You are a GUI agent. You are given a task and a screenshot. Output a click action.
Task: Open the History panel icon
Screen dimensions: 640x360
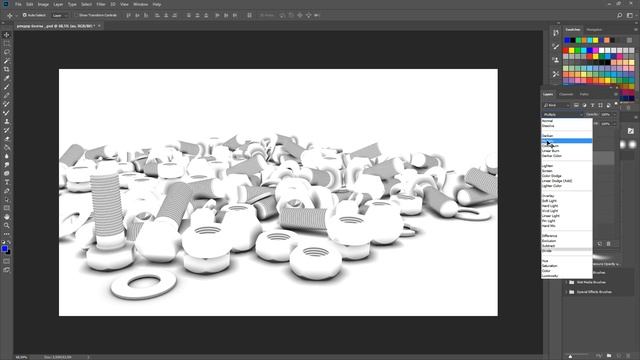click(556, 33)
